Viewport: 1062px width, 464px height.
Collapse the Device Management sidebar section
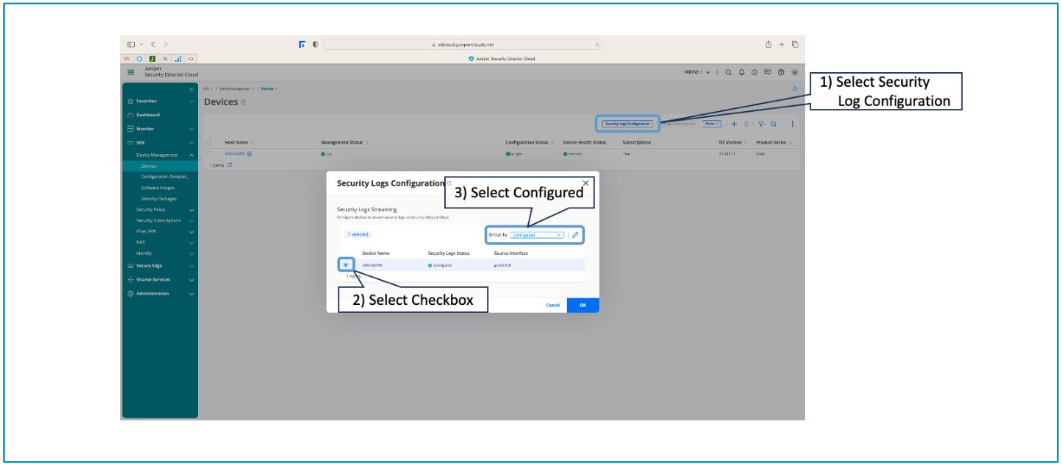click(191, 155)
